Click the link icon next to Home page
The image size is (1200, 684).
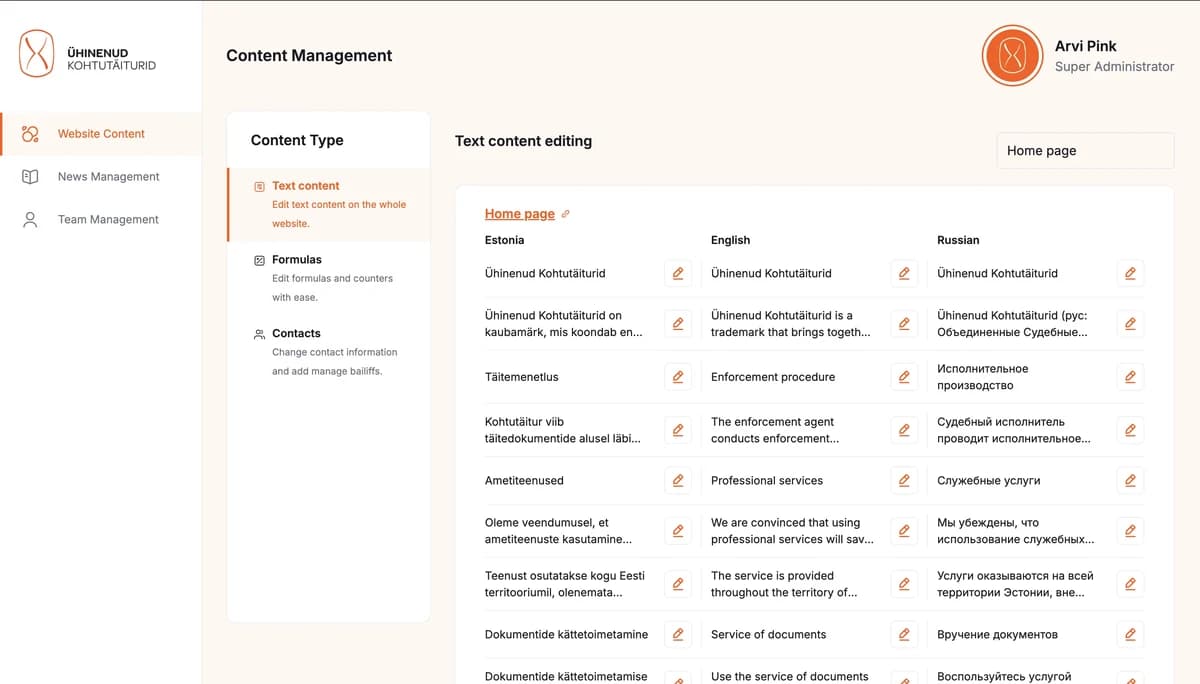pos(566,214)
